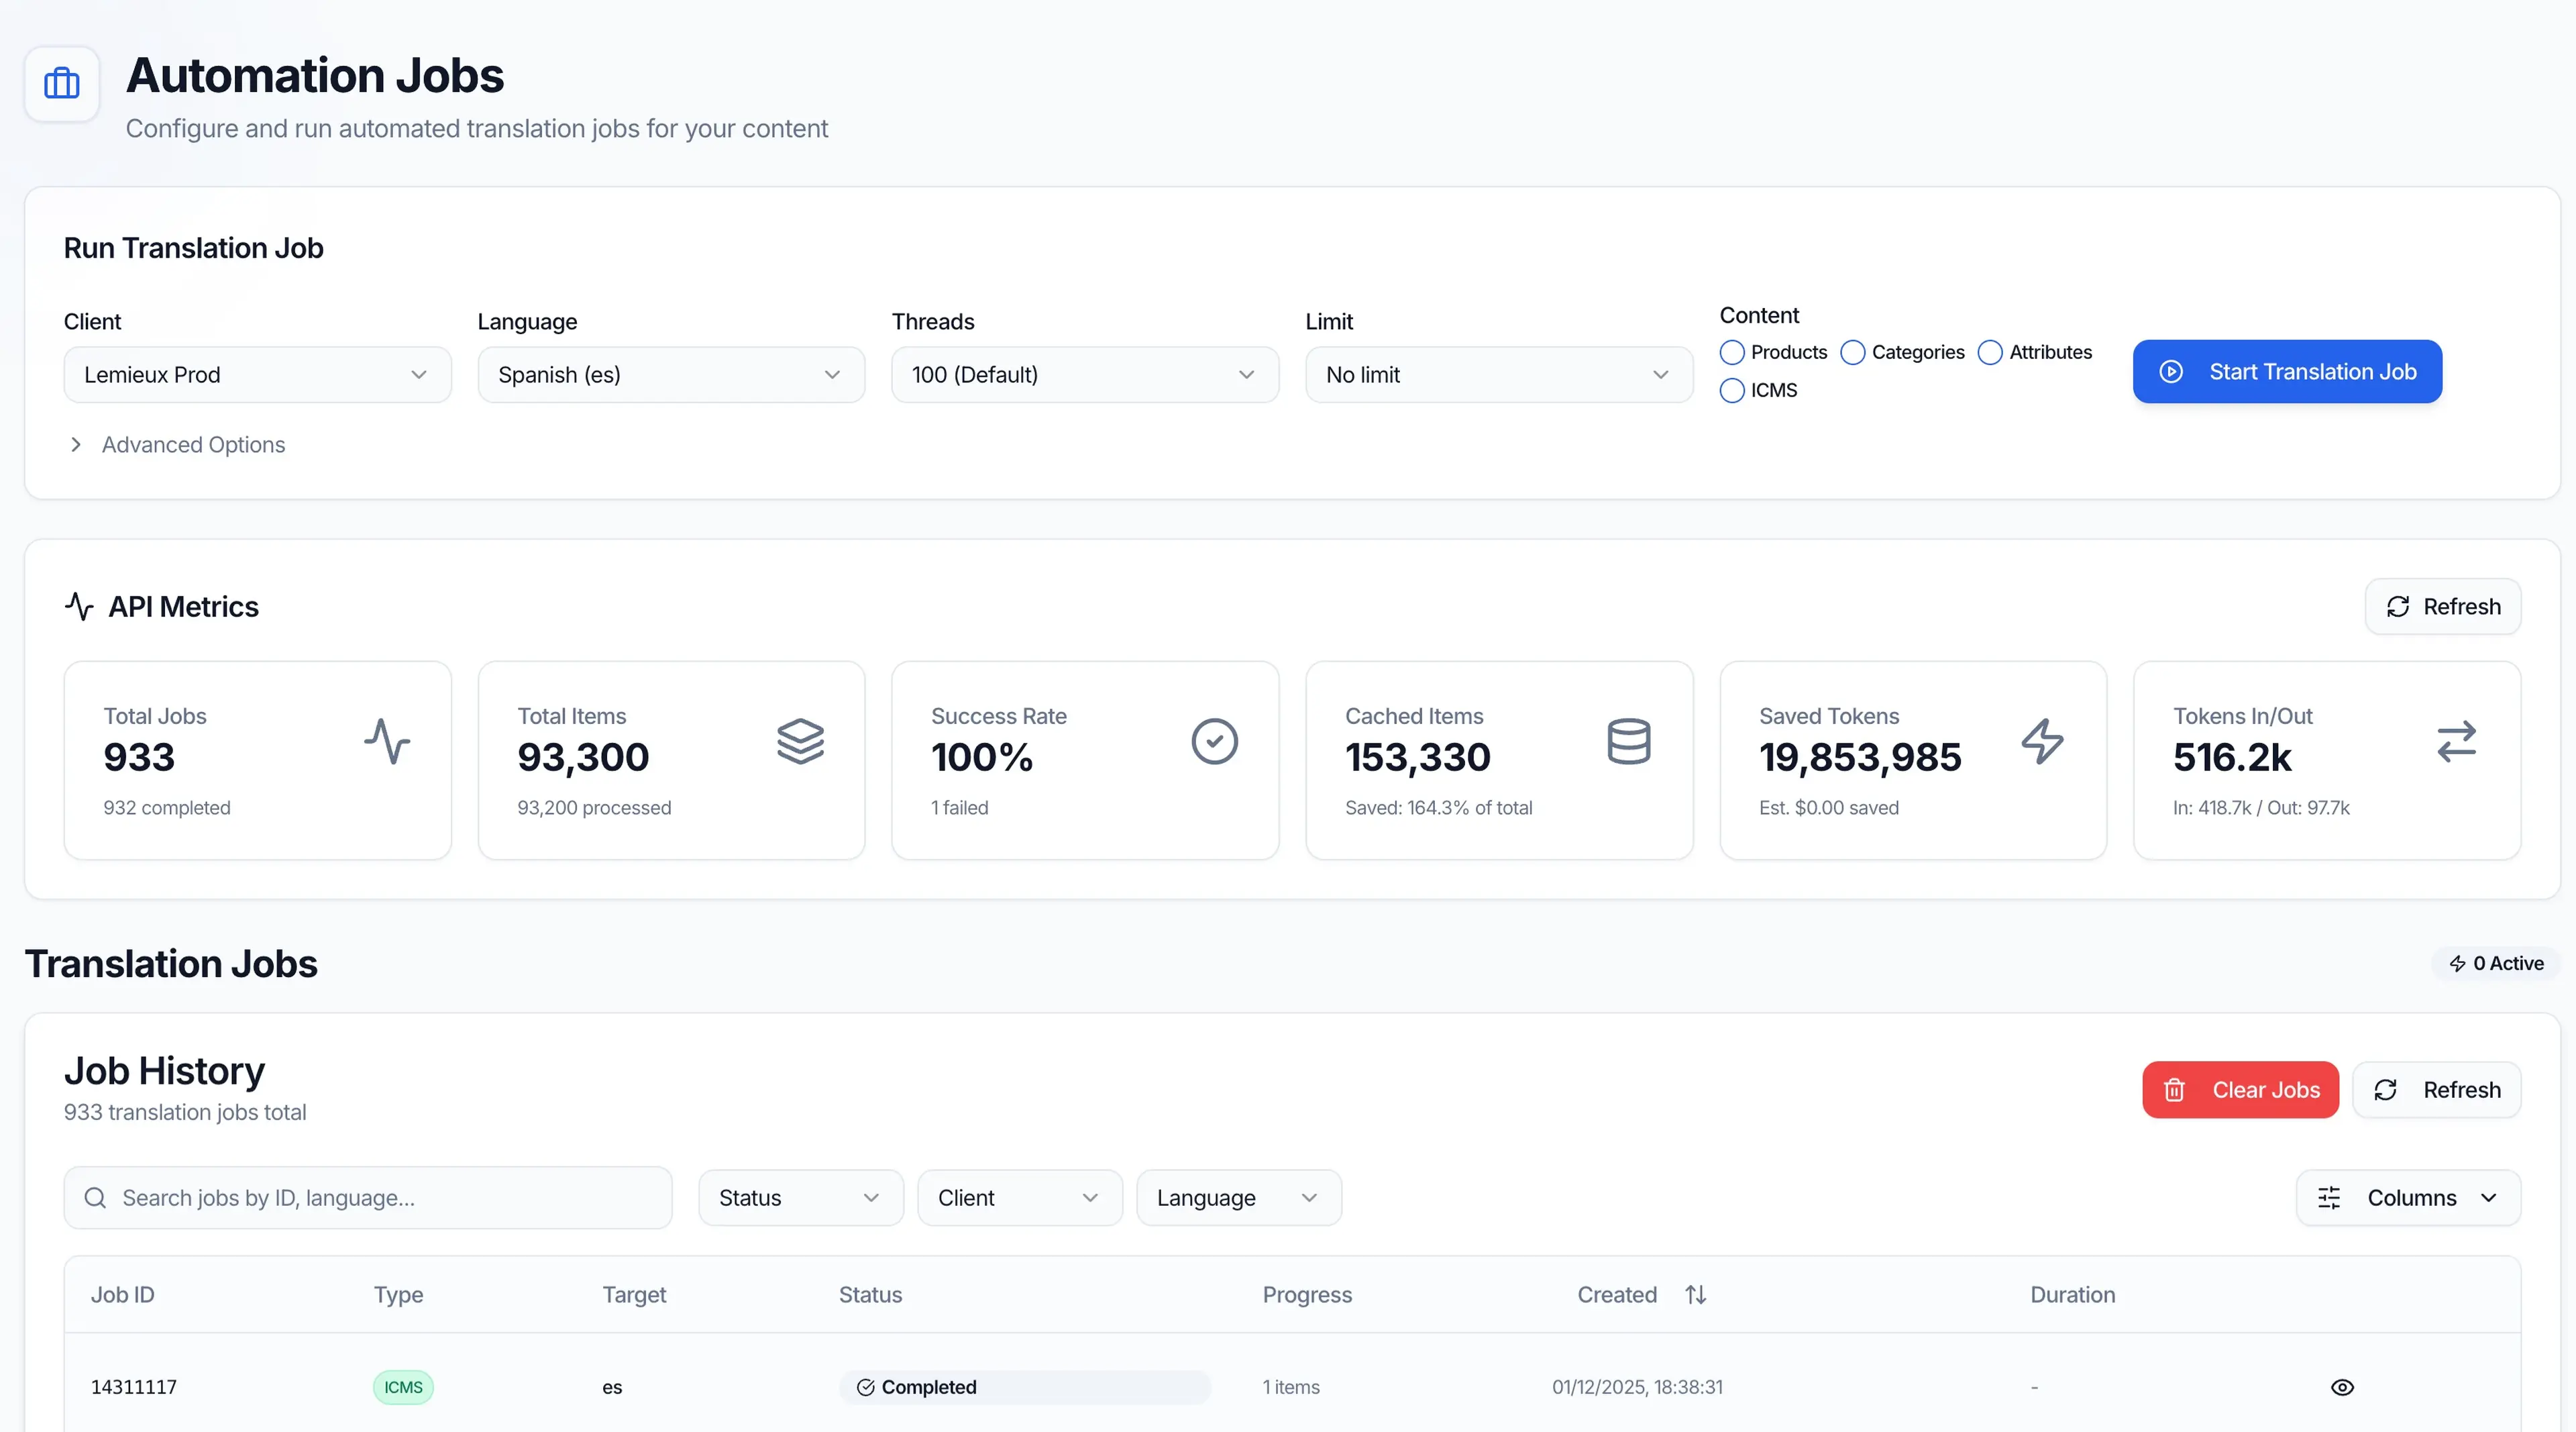The image size is (2576, 1432).
Task: Open the Client dropdown showing Lemieux Prod
Action: (258, 375)
